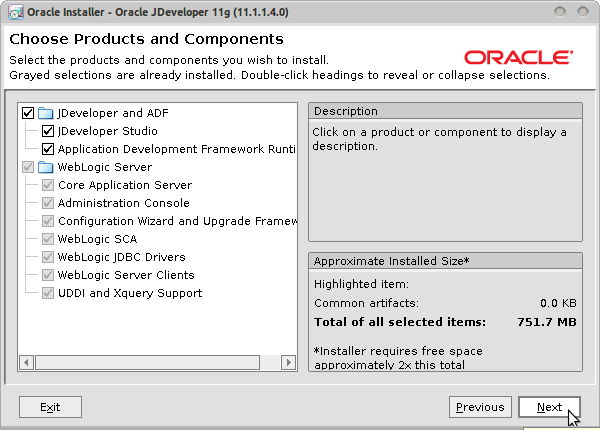Screen dimensions: 600x430
Task: Toggle the UDDI and Xquery Support checkbox
Action: tap(48, 293)
